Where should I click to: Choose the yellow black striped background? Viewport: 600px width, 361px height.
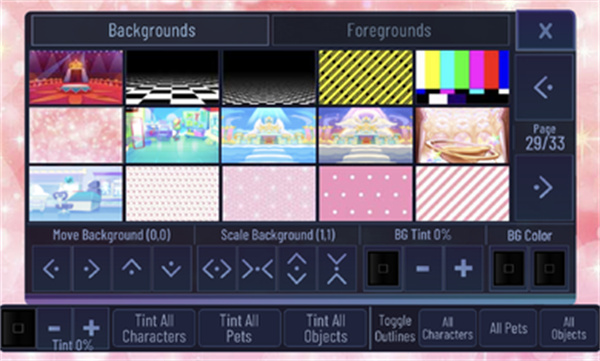(x=366, y=77)
